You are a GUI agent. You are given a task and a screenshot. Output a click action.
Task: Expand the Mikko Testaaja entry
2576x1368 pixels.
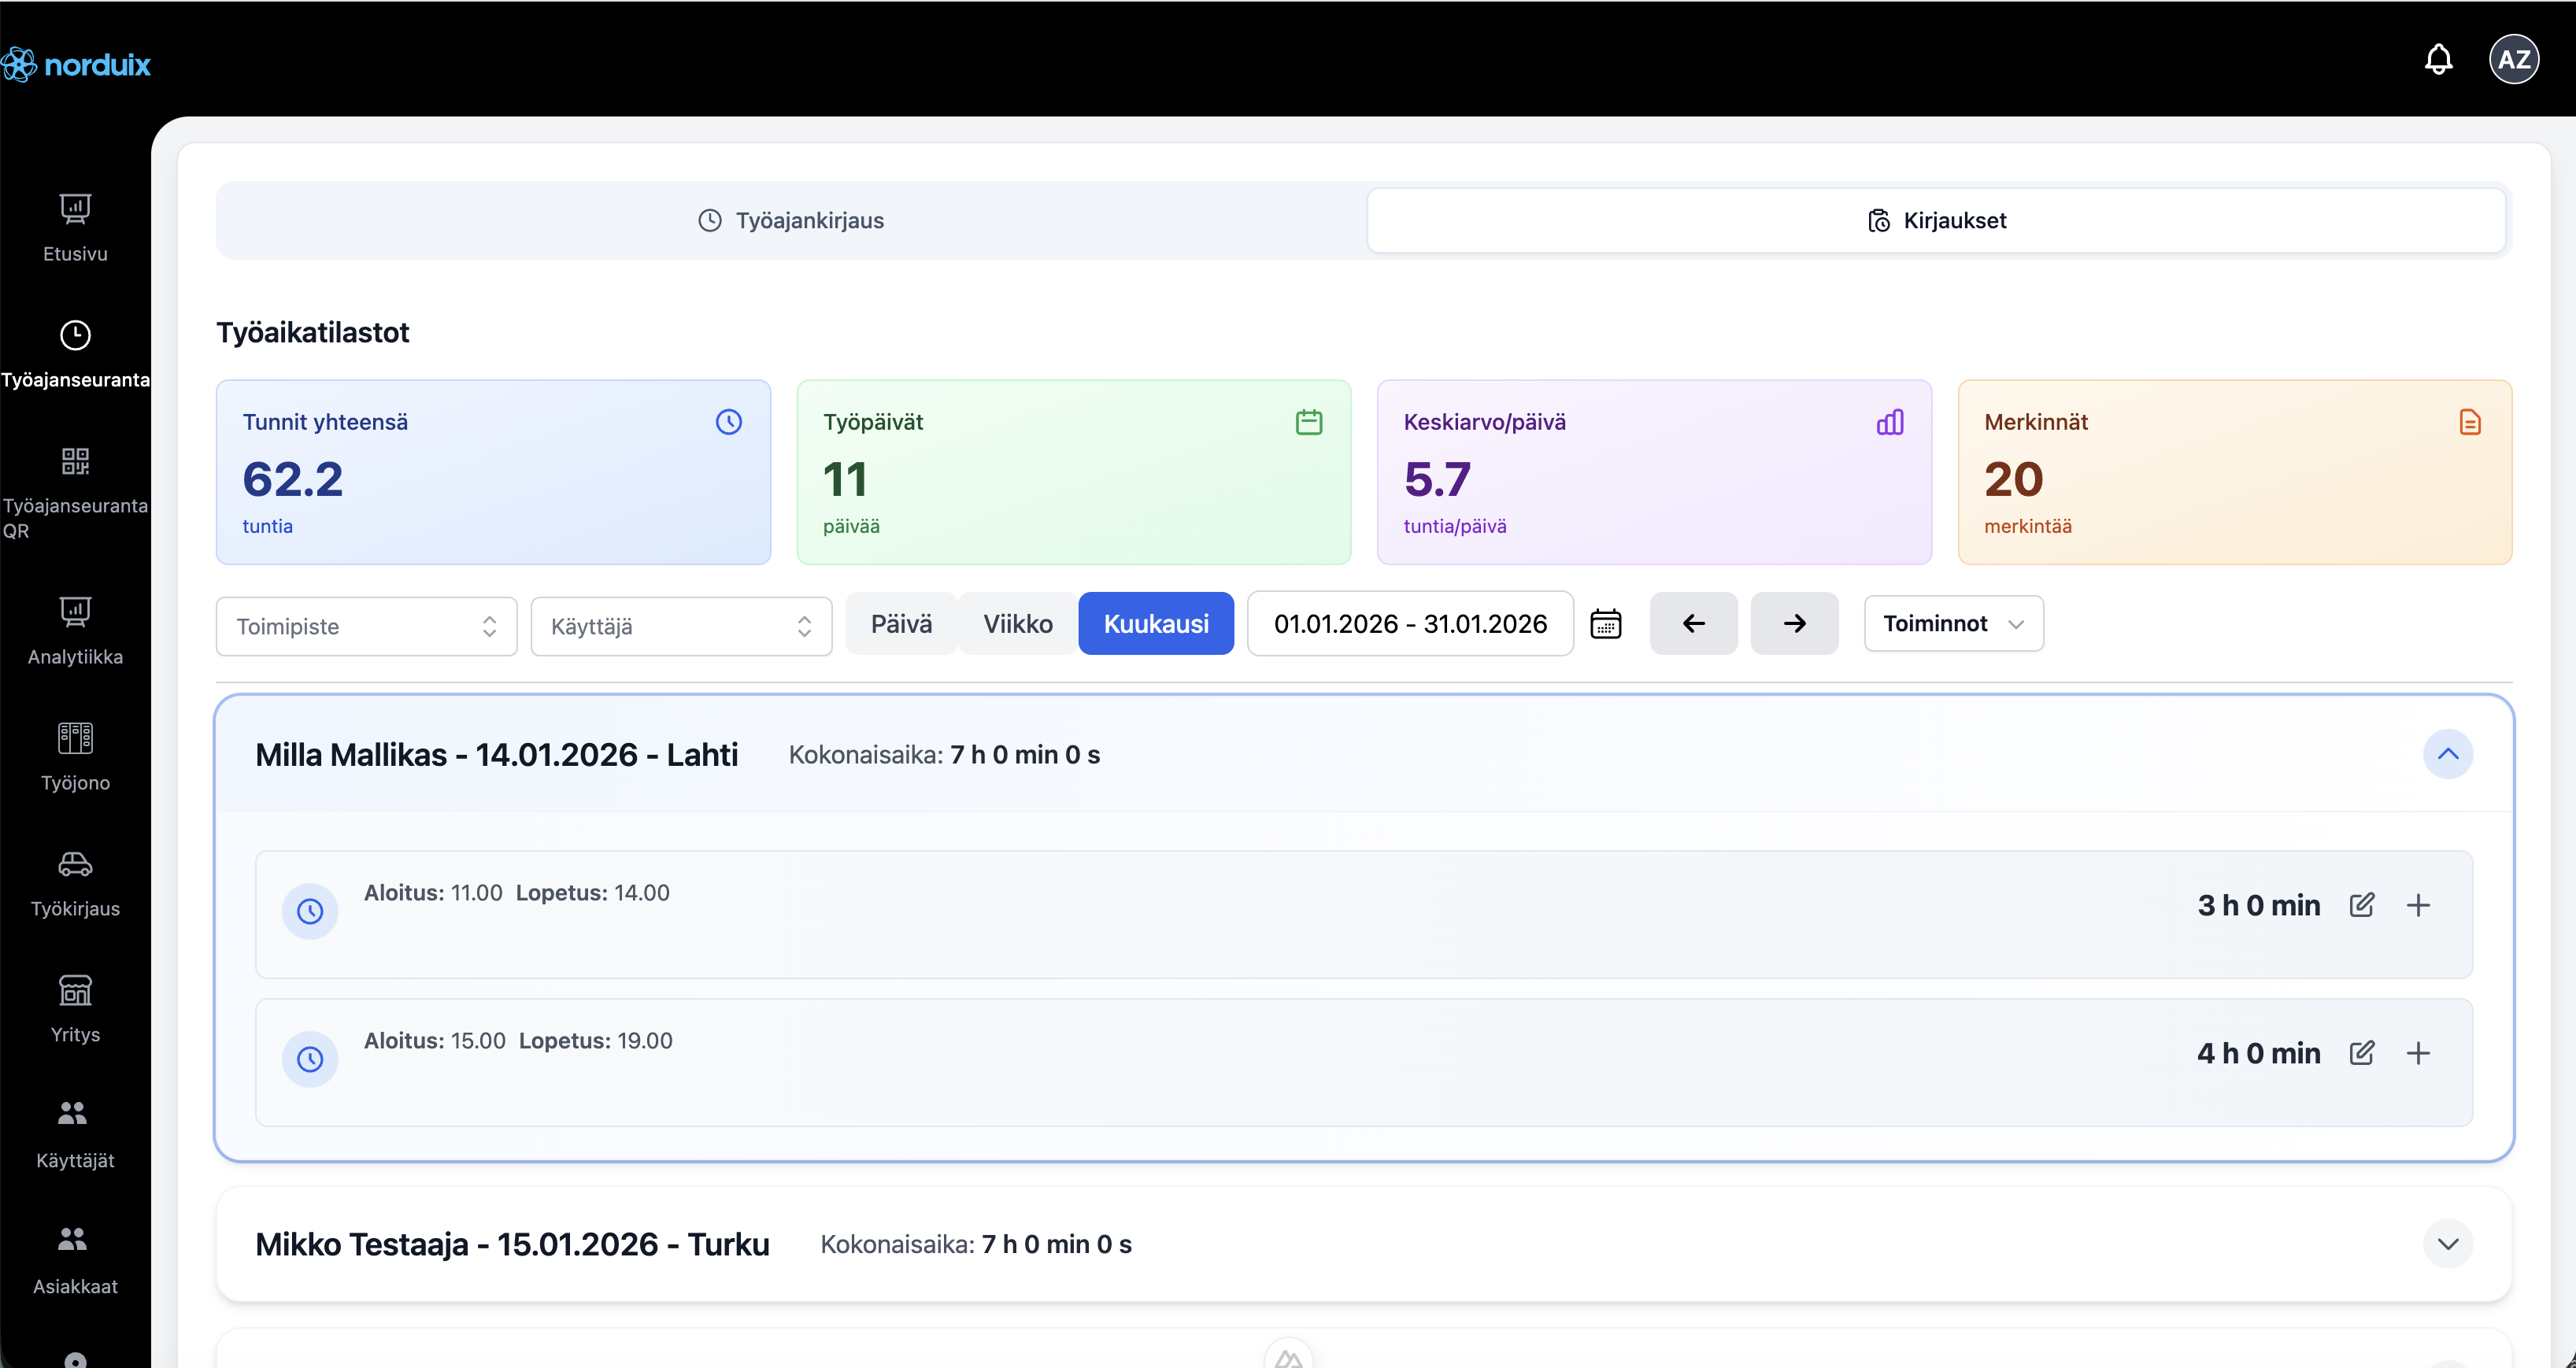(x=2447, y=1244)
